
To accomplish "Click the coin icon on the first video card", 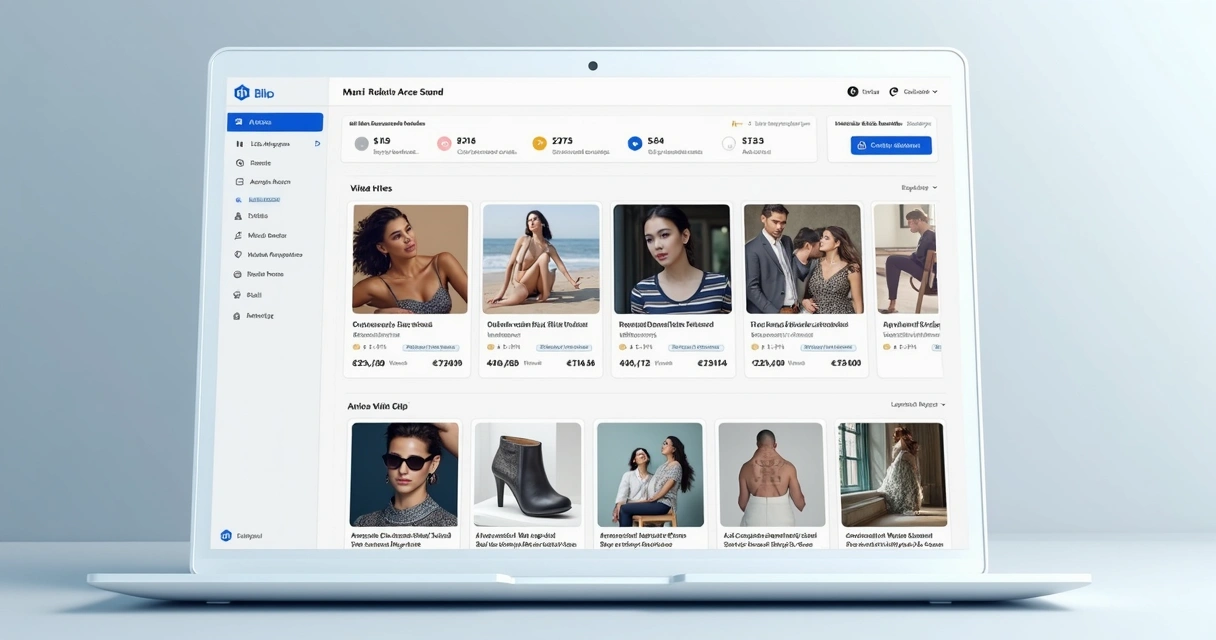I will 357,346.
